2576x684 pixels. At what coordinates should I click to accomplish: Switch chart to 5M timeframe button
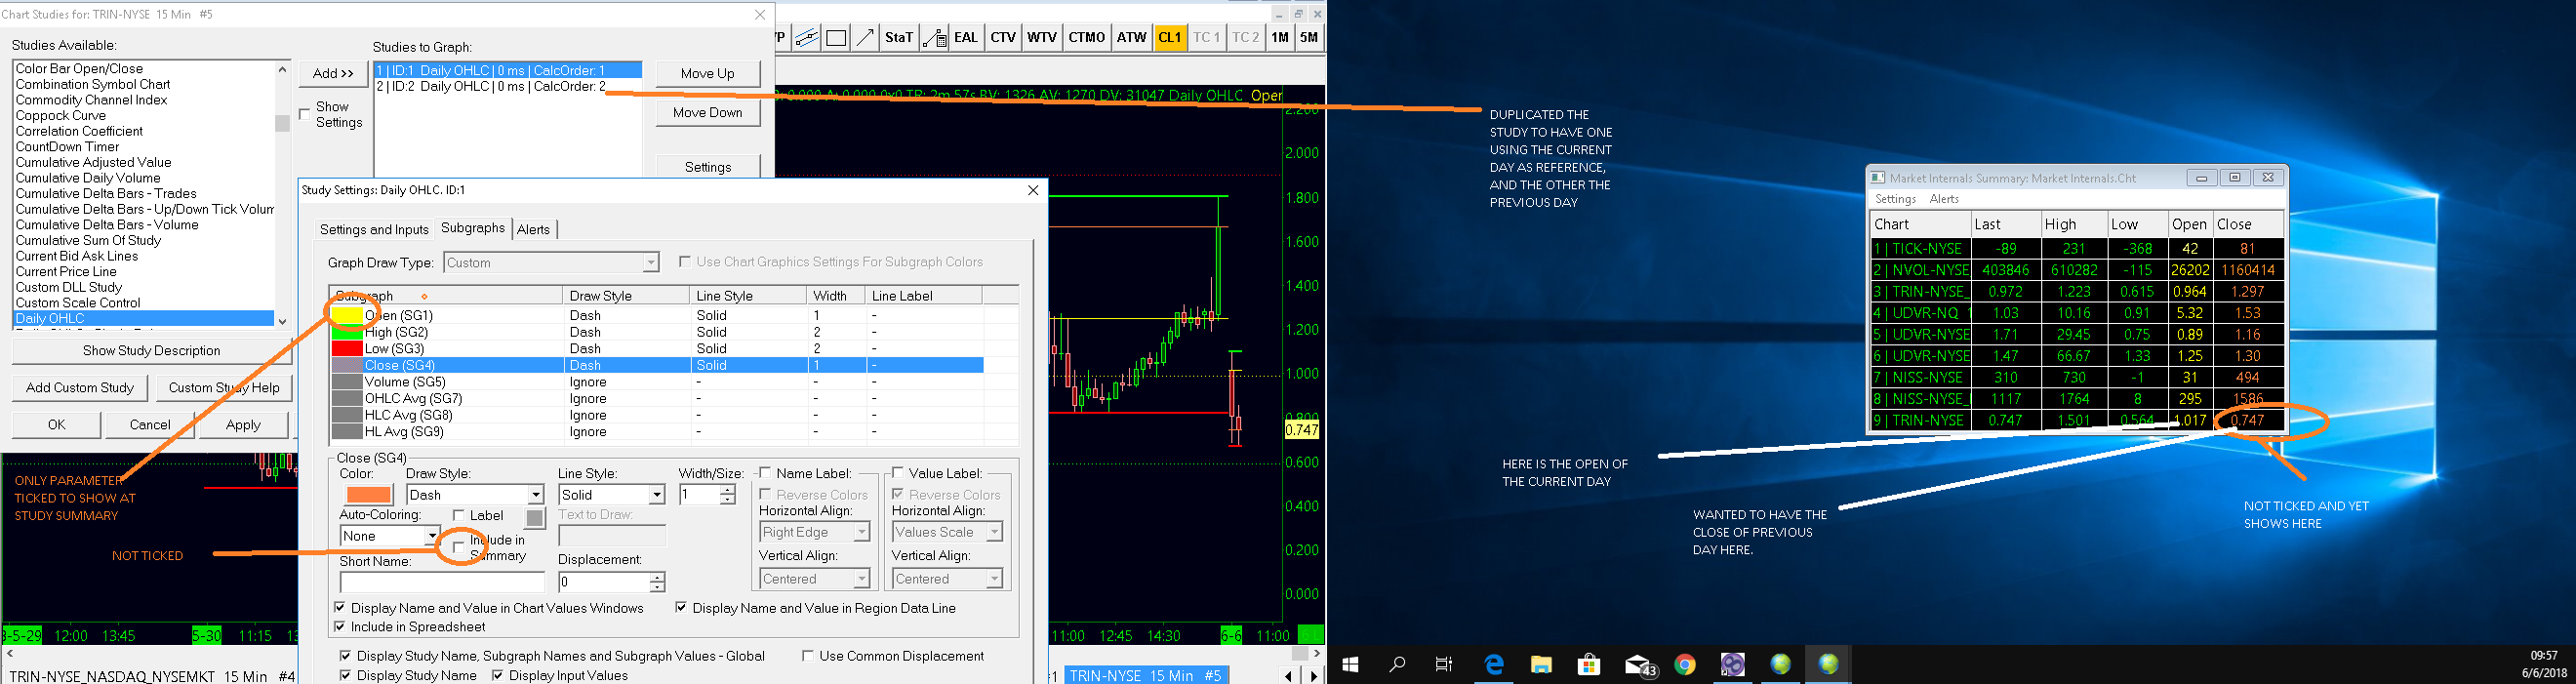point(1309,38)
